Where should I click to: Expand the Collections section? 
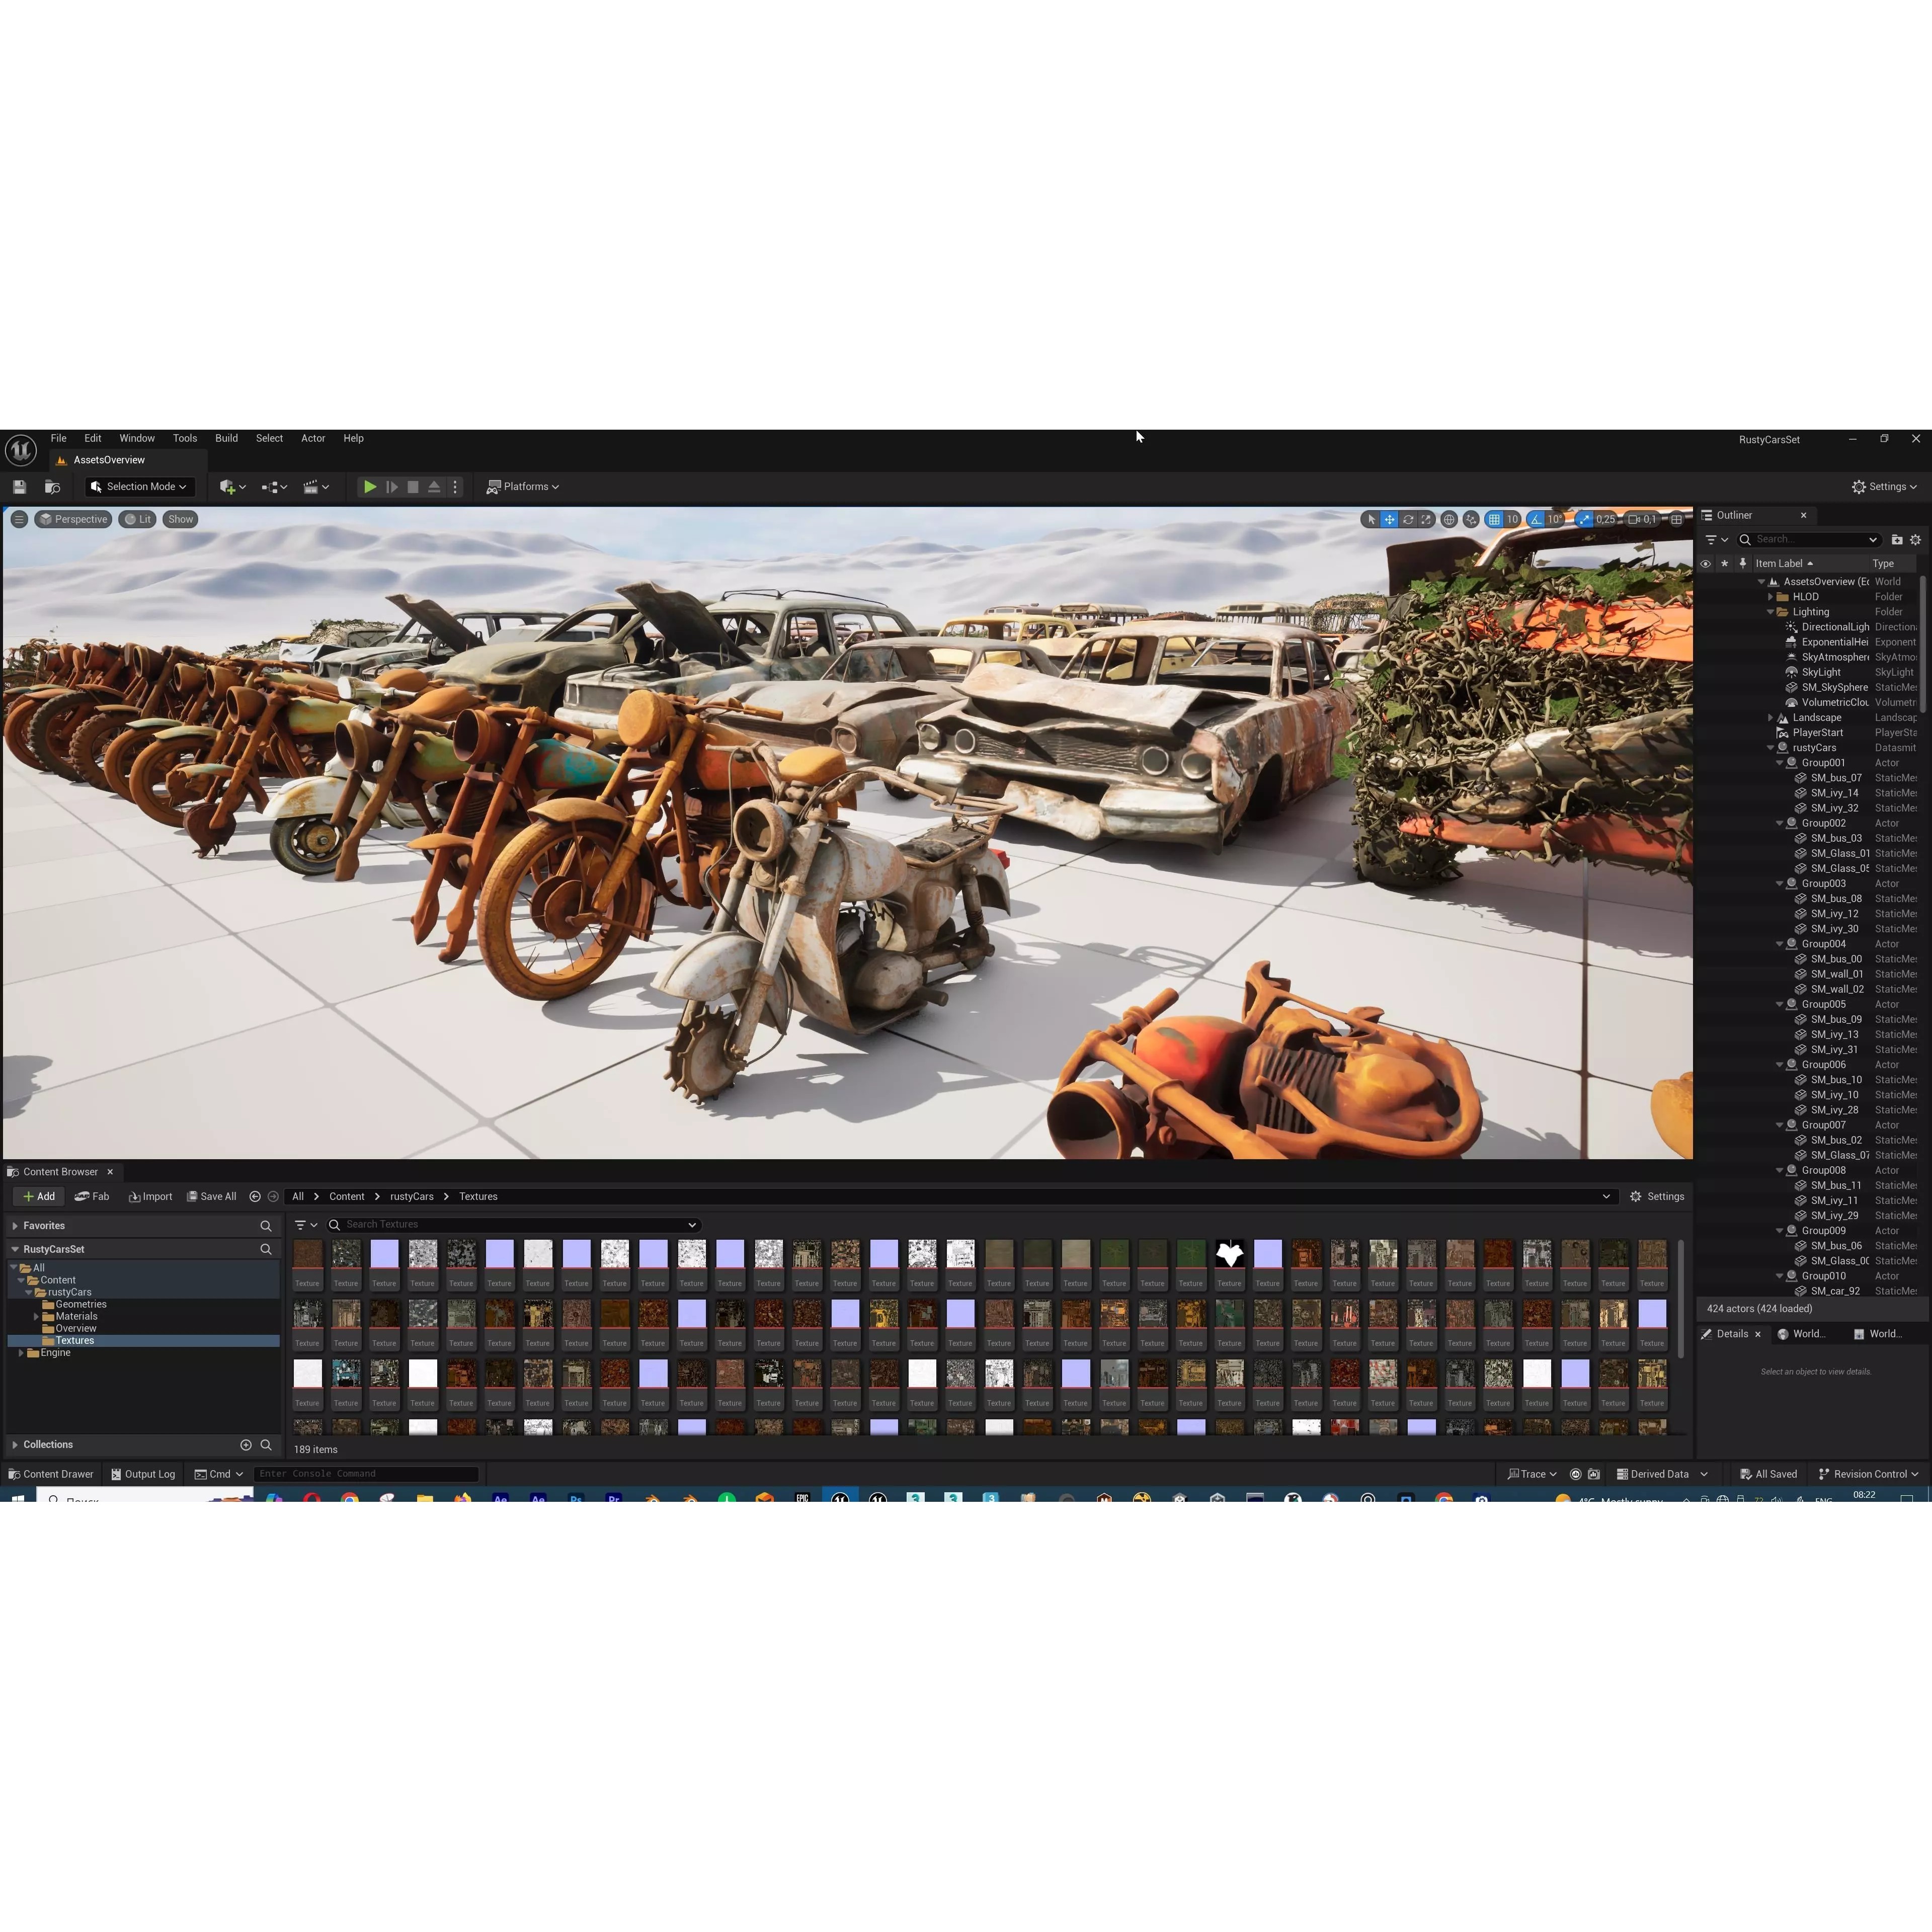point(15,1445)
